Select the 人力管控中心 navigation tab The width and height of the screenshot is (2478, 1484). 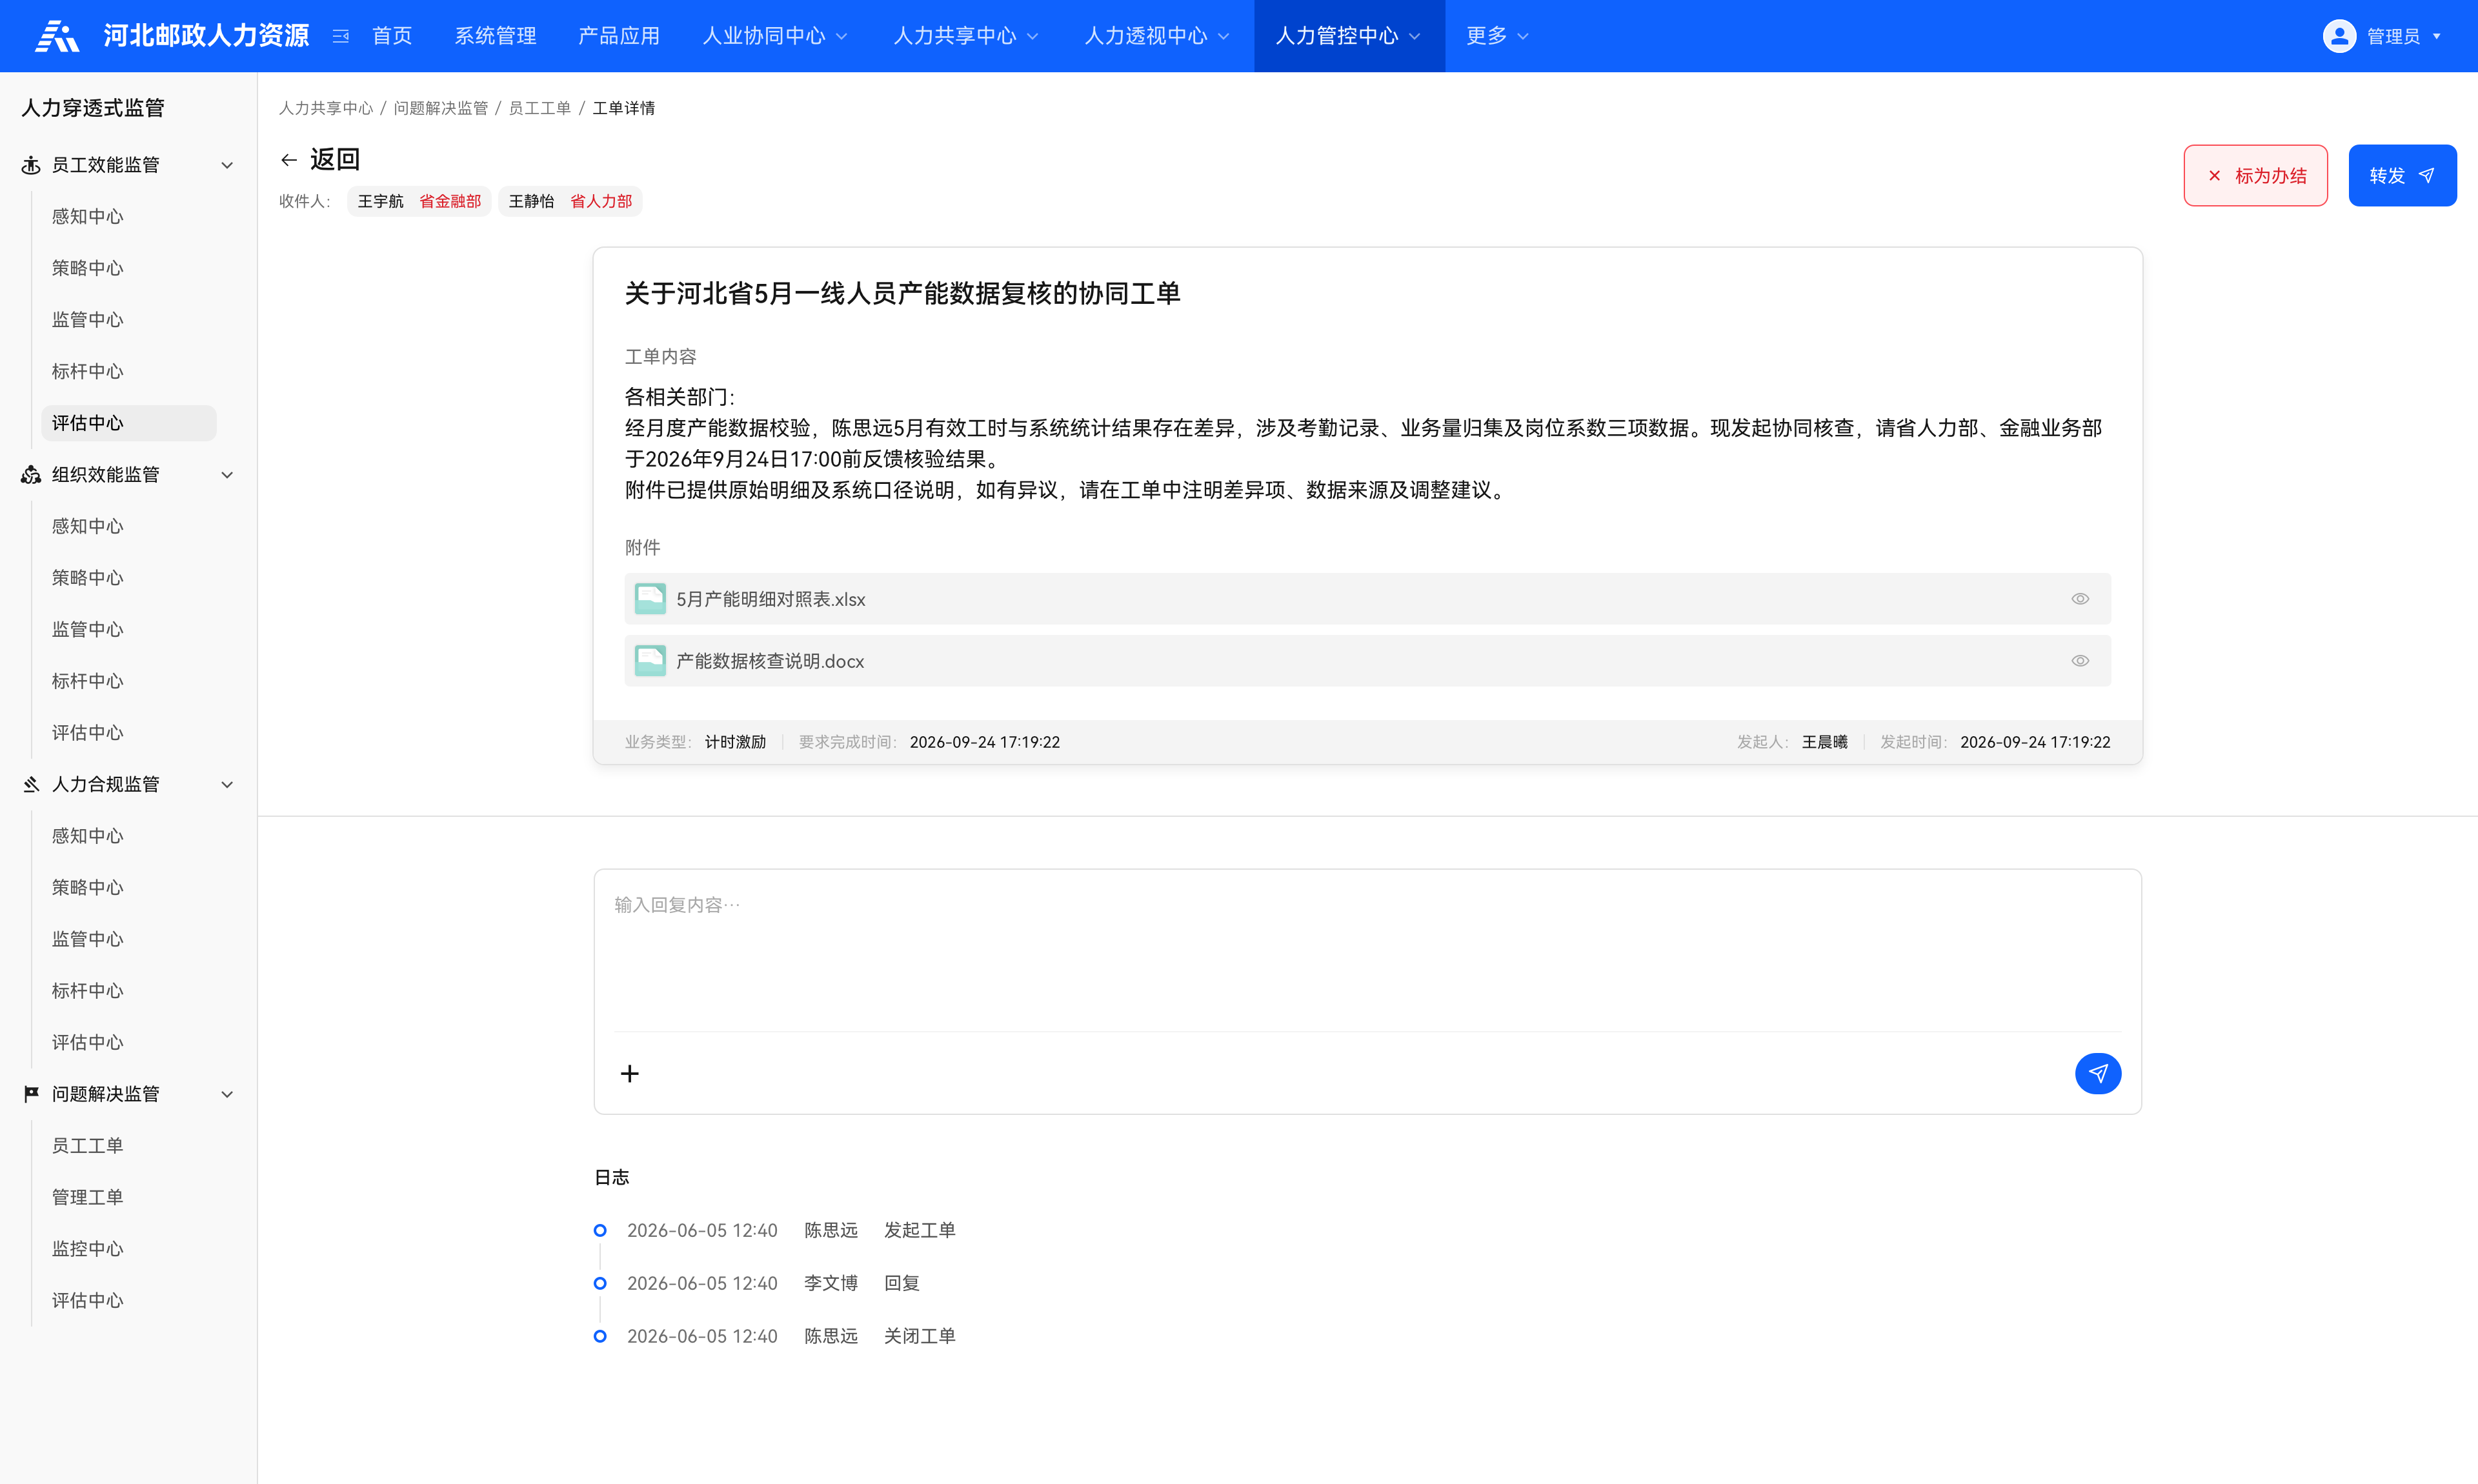[x=1349, y=36]
